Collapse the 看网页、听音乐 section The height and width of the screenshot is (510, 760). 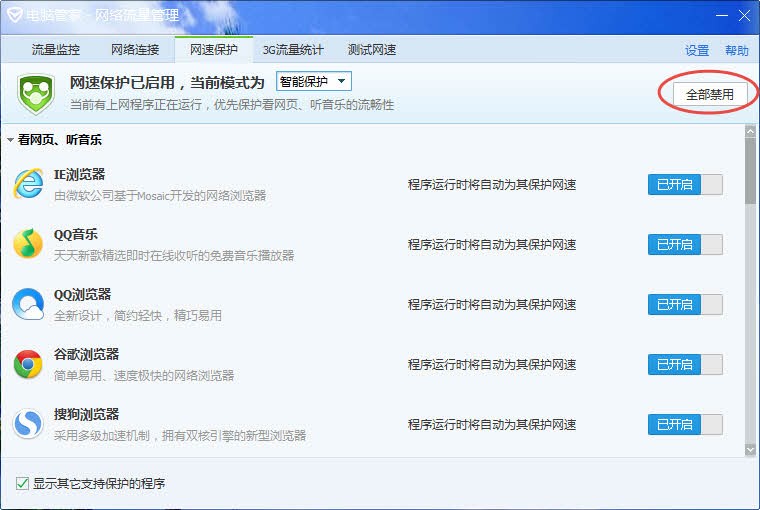pos(11,140)
